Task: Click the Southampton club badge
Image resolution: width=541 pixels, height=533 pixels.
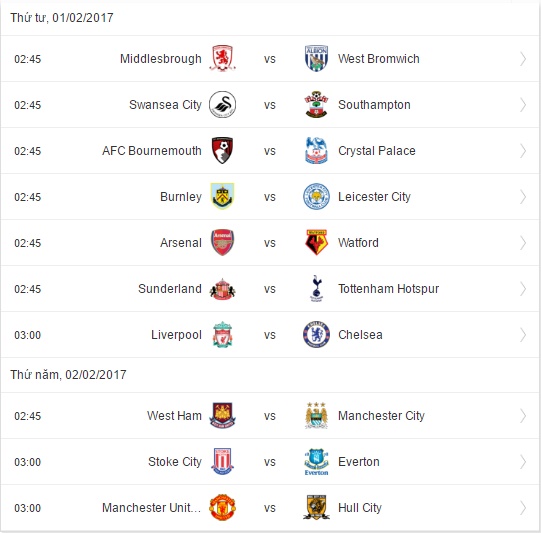Action: [316, 105]
